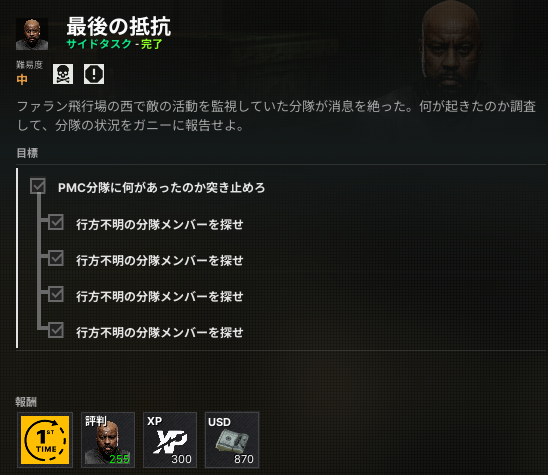Image resolution: width=548 pixels, height=475 pixels.
Task: Toggle checkbox for PMC分隊に何があったのか突き止めろ
Action: 38,186
